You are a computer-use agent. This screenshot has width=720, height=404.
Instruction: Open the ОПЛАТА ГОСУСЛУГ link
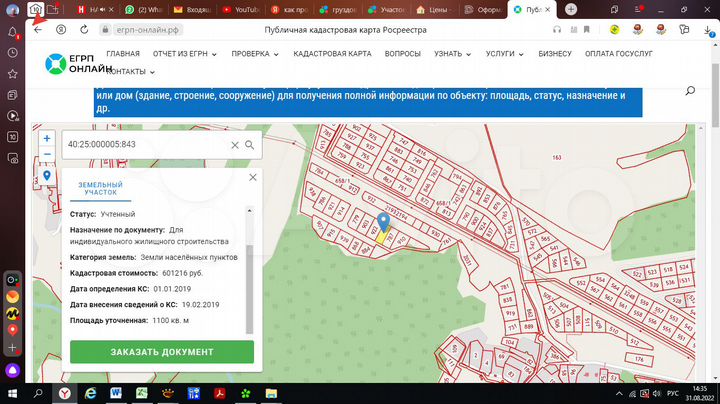pyautogui.click(x=620, y=52)
